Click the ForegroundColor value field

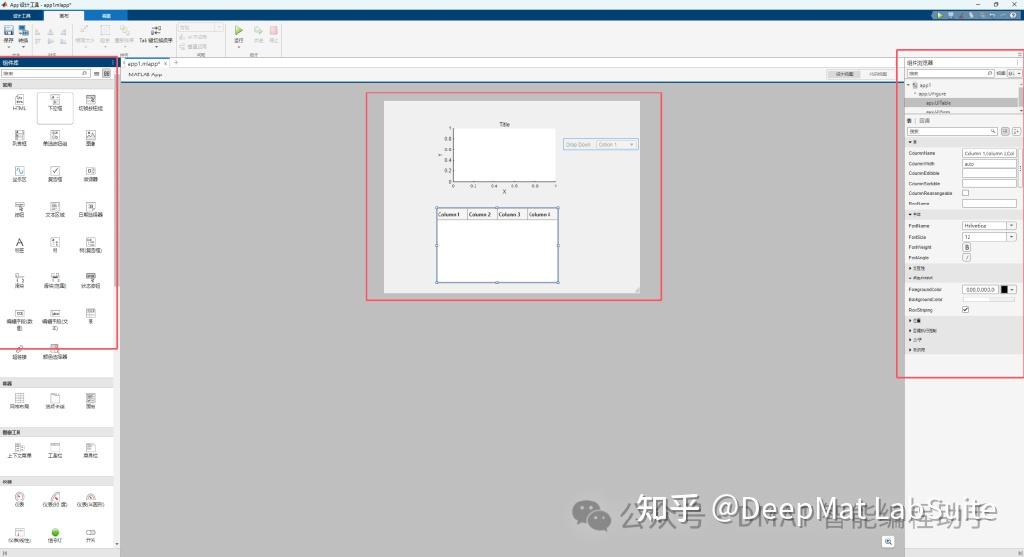pos(980,289)
